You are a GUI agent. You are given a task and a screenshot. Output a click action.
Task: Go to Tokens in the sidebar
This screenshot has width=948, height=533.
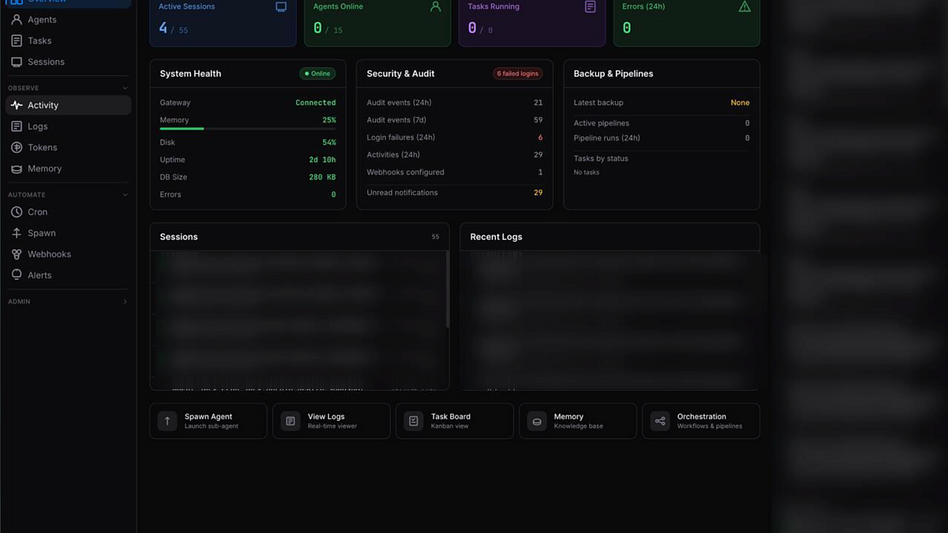(68, 147)
